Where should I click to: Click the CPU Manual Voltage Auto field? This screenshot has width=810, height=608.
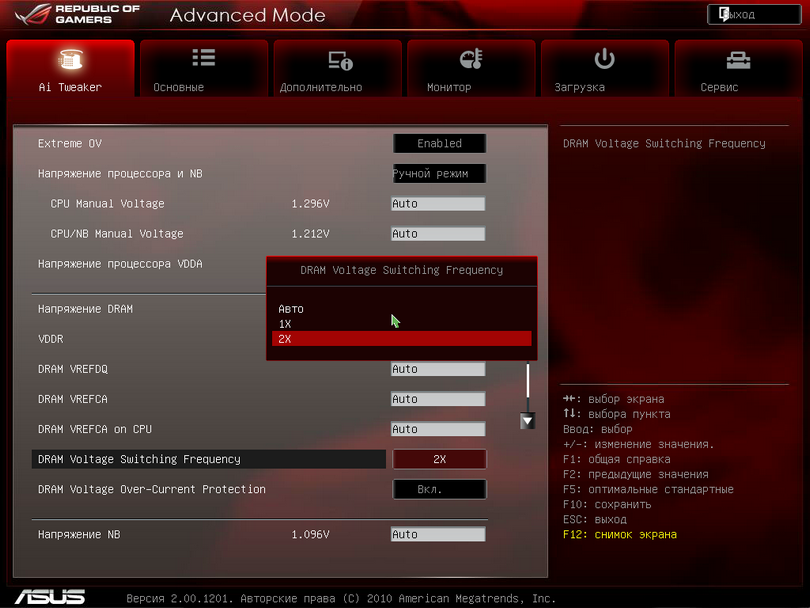437,204
